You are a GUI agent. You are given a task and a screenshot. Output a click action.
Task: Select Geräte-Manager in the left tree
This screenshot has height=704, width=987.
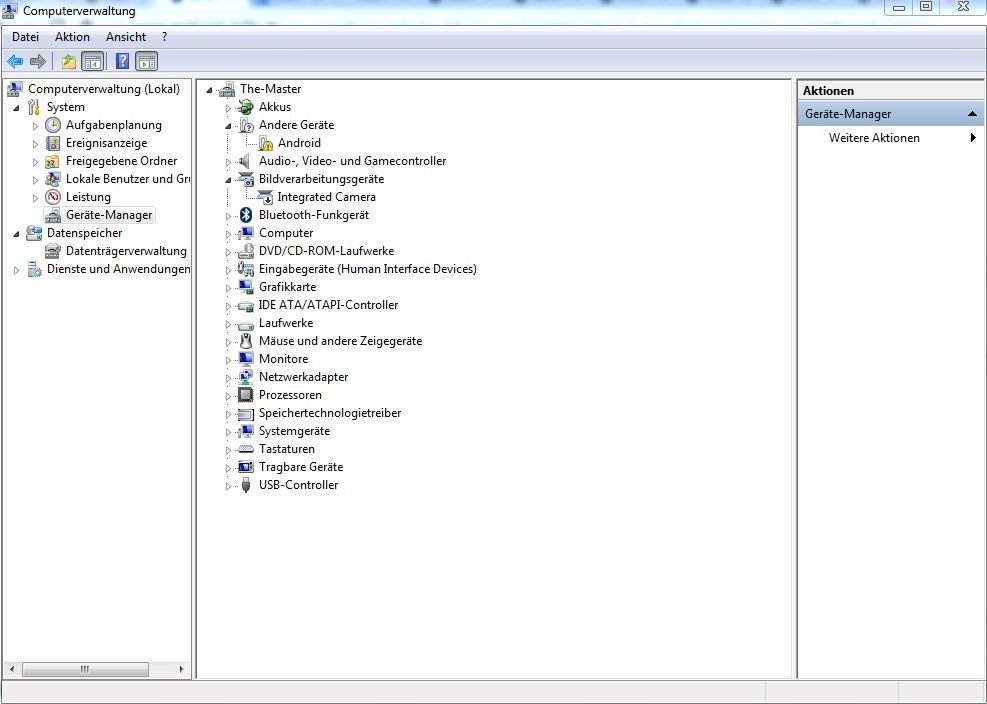click(109, 215)
